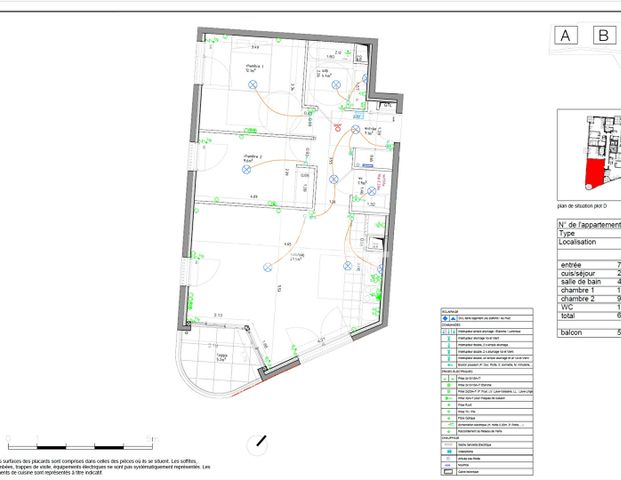
Task: Click the Gaine technique rectangle icon in the legend
Action: 449,472
